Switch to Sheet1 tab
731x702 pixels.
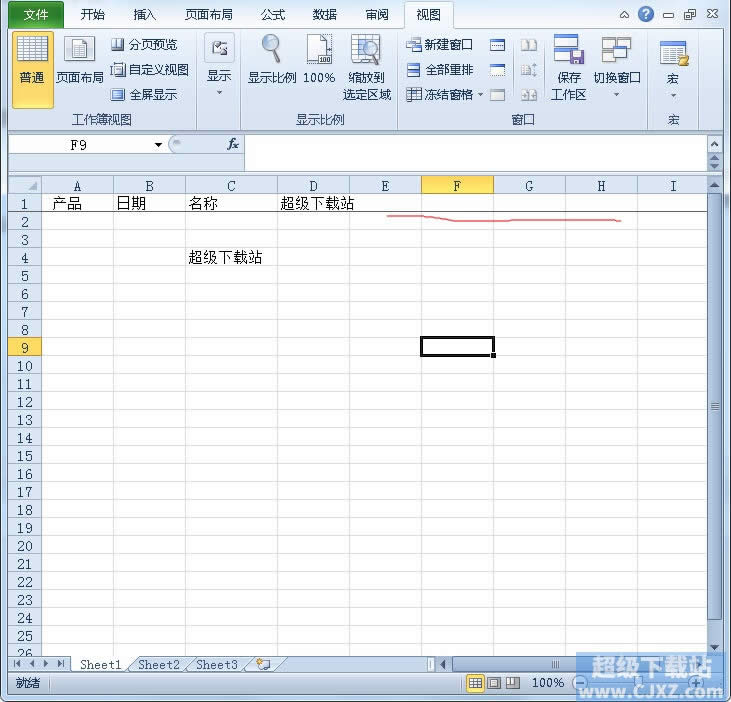100,664
